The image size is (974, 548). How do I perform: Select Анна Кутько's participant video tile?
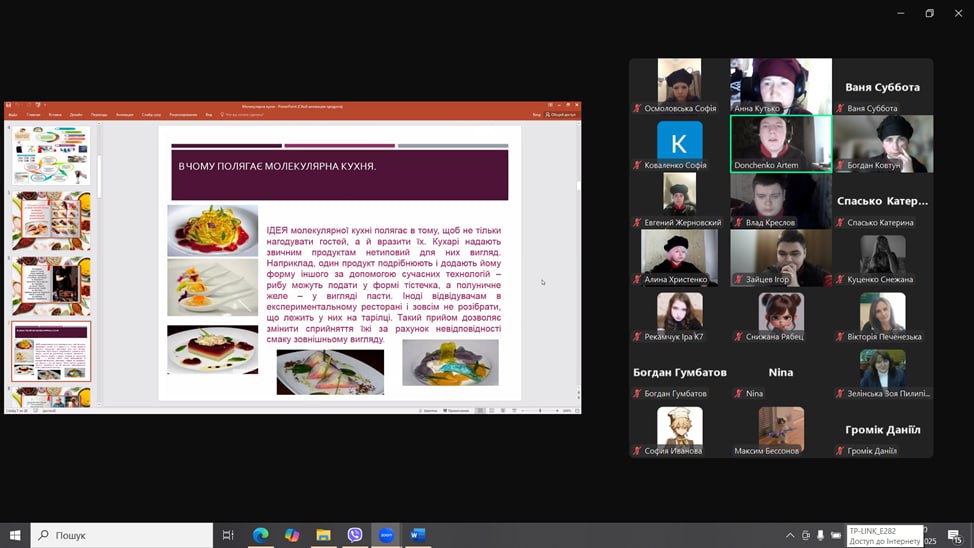(780, 85)
